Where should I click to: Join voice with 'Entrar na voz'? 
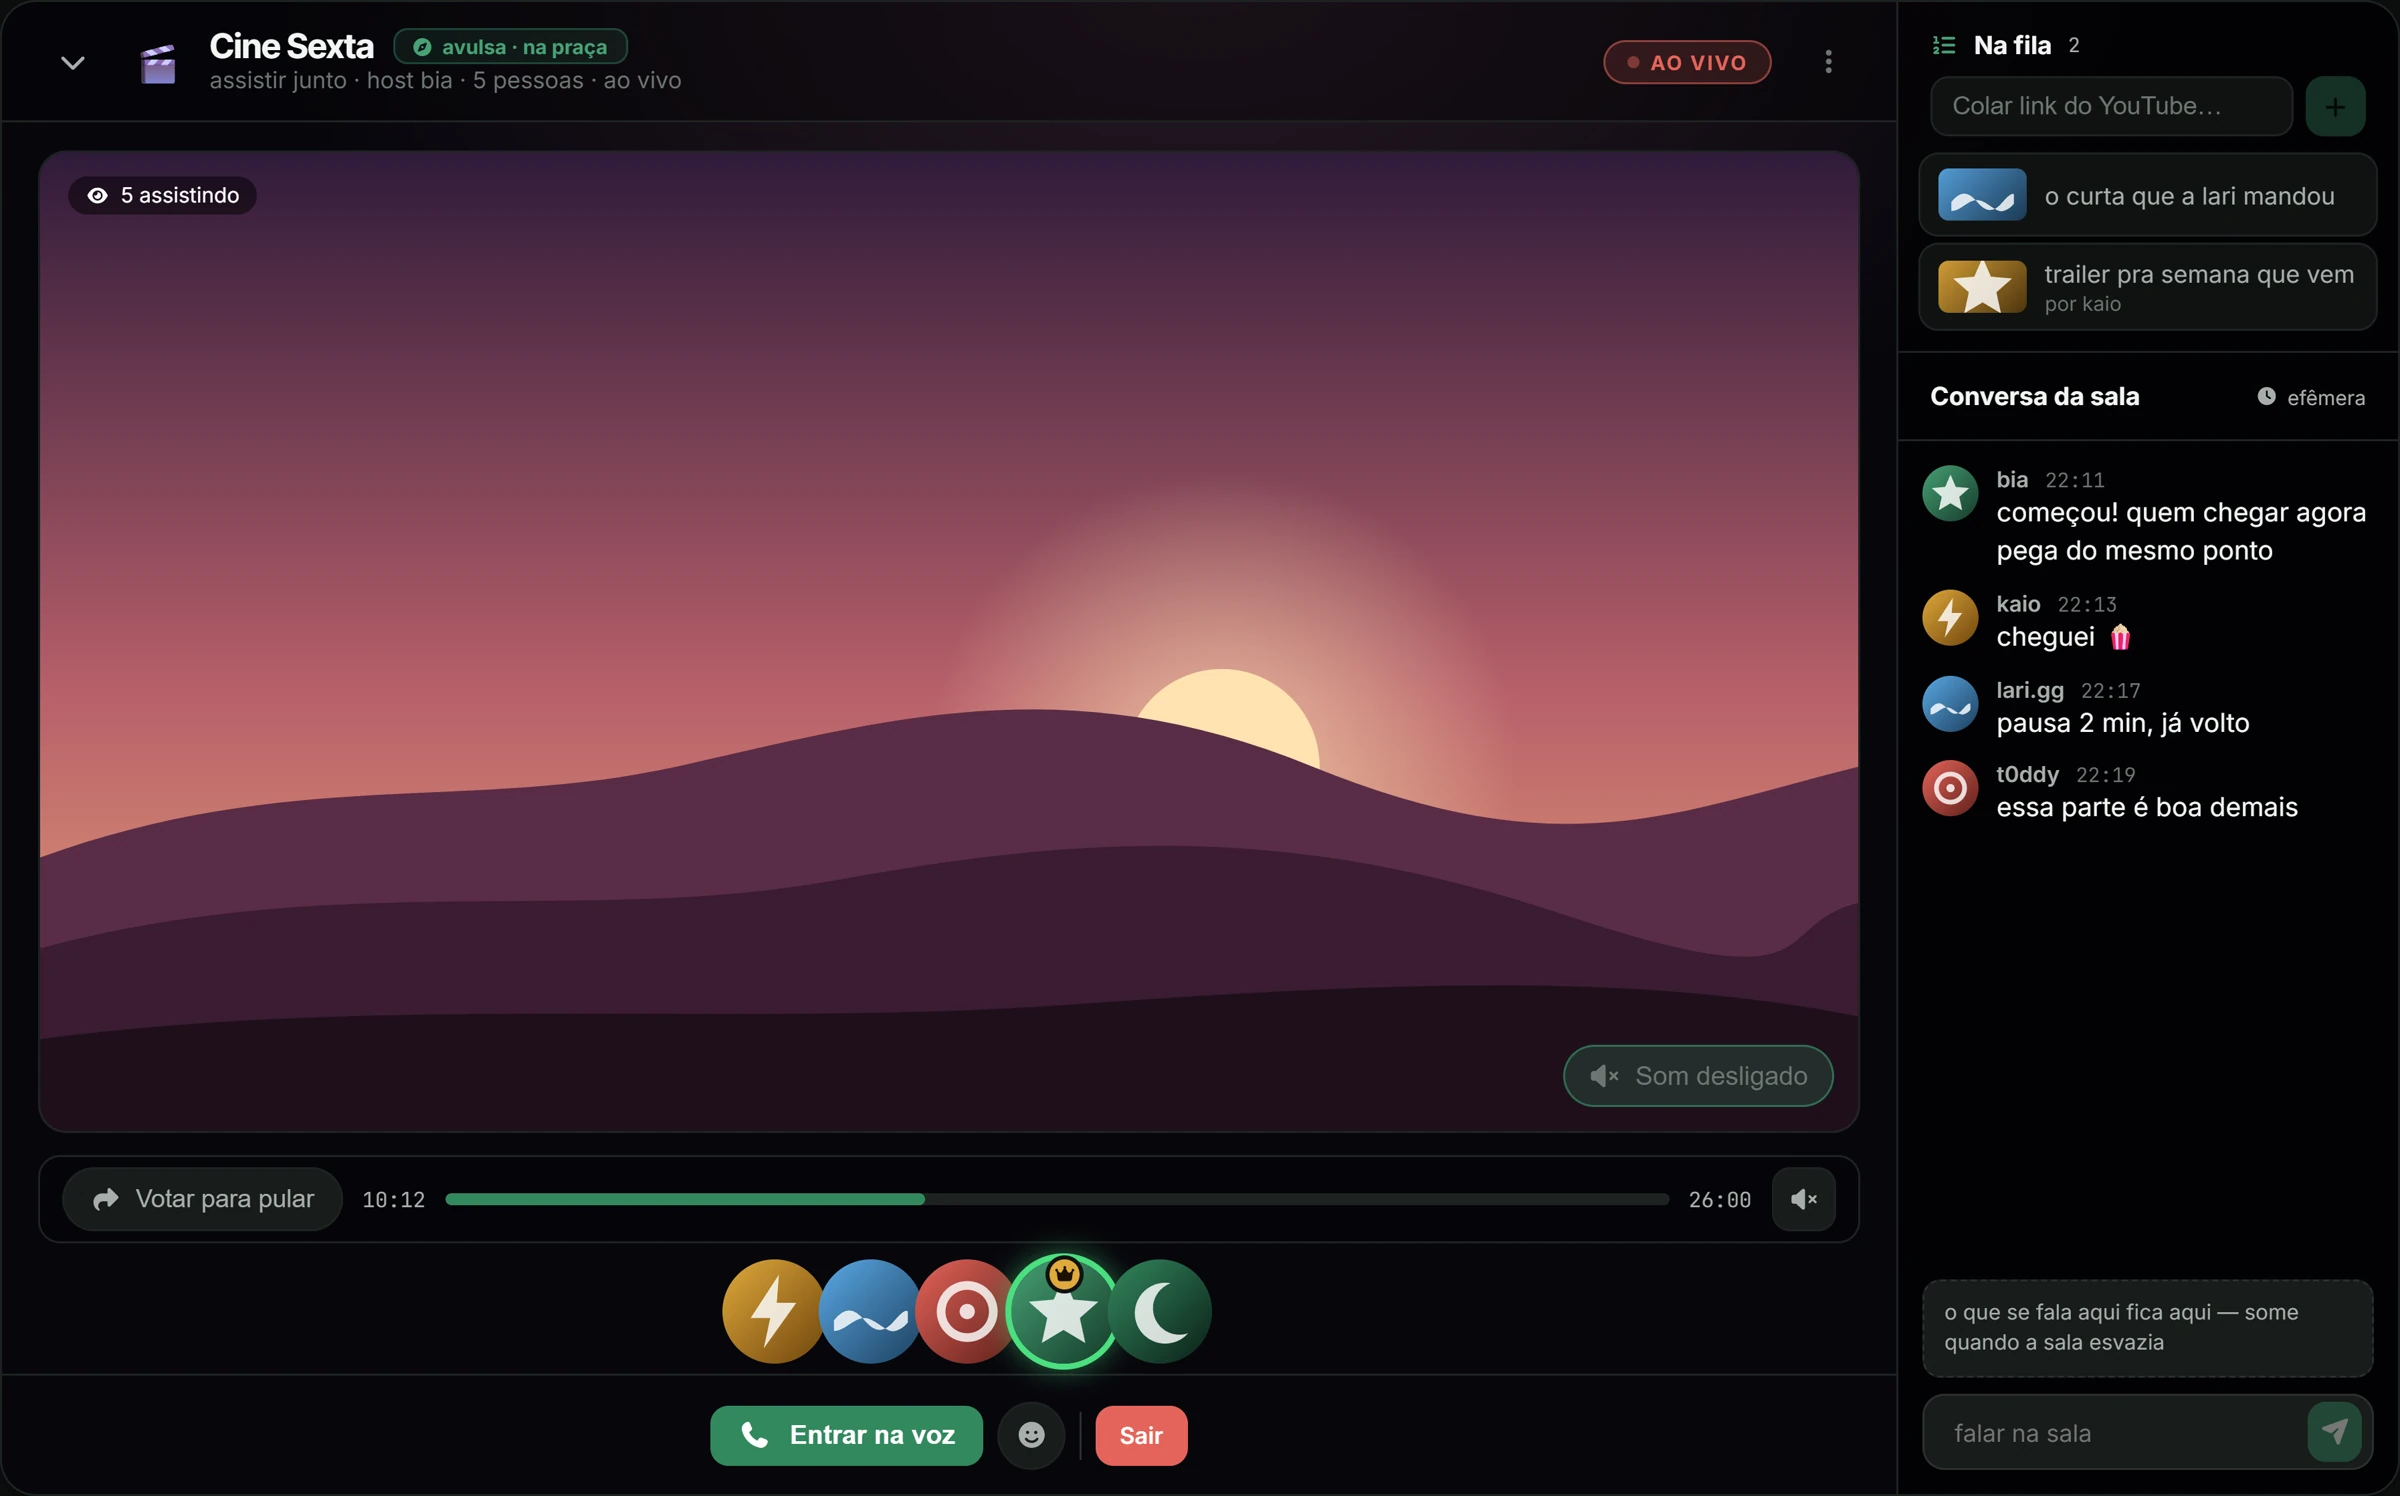(x=846, y=1435)
